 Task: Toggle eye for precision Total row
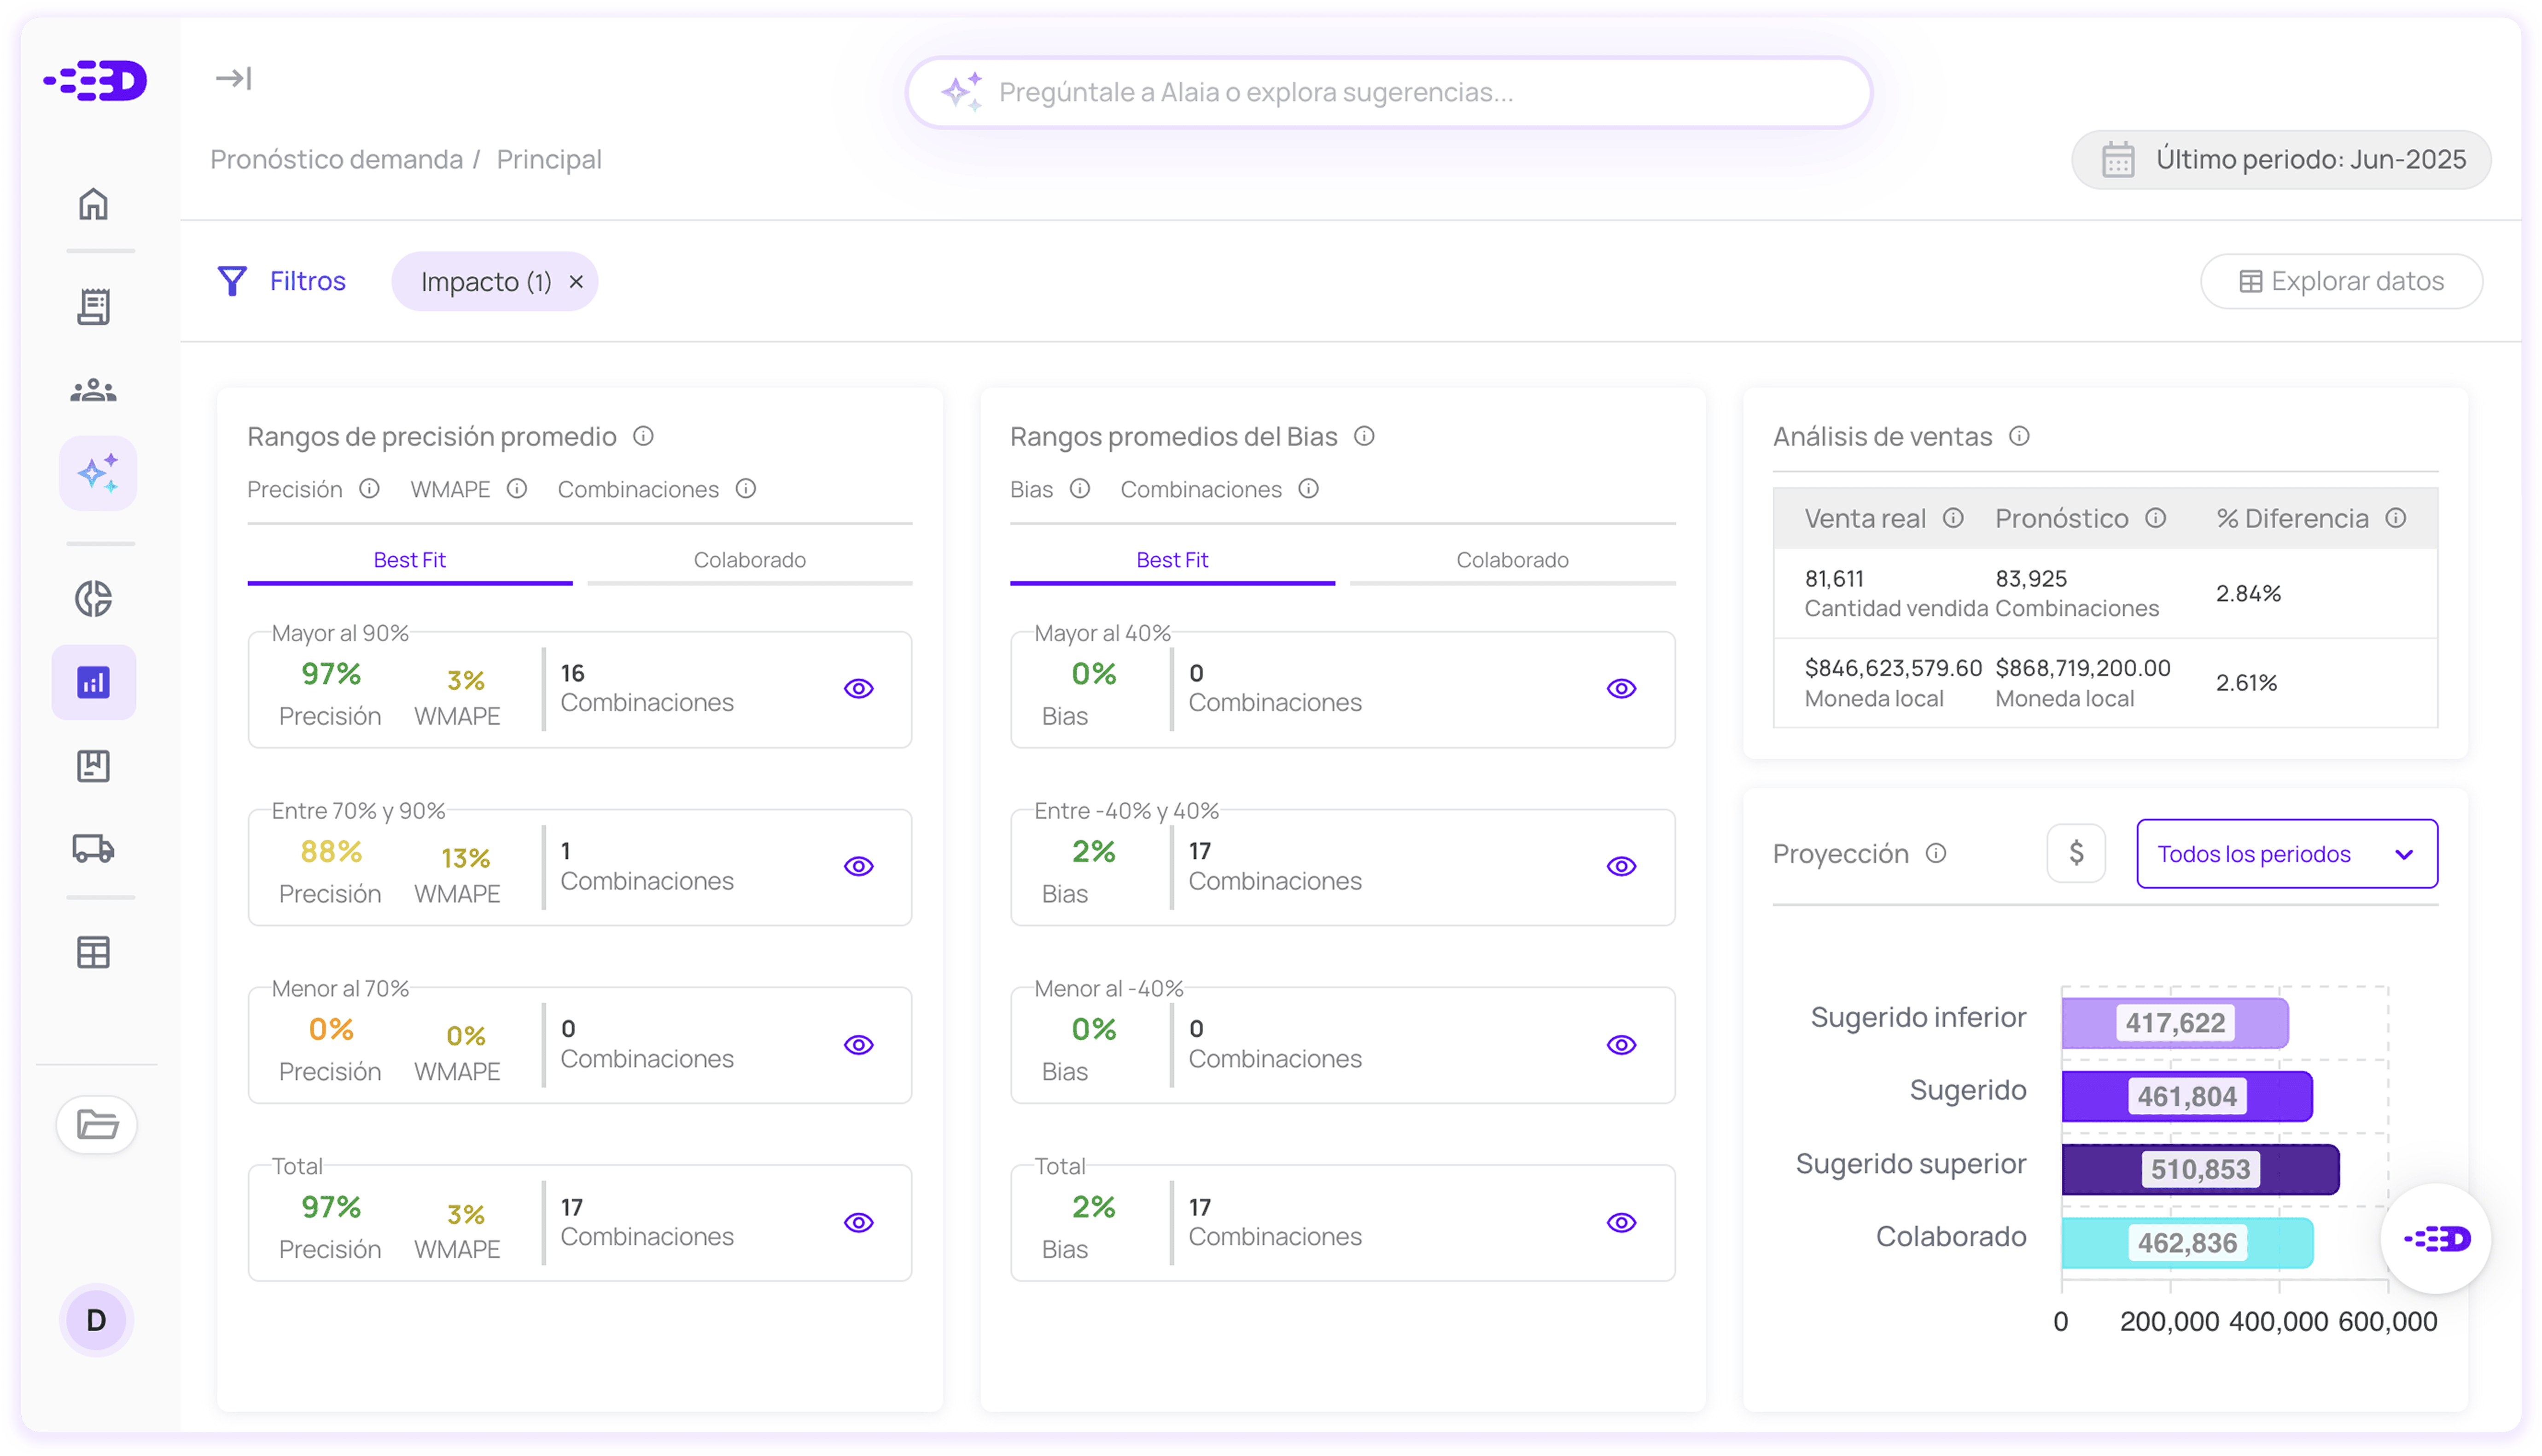858,1222
